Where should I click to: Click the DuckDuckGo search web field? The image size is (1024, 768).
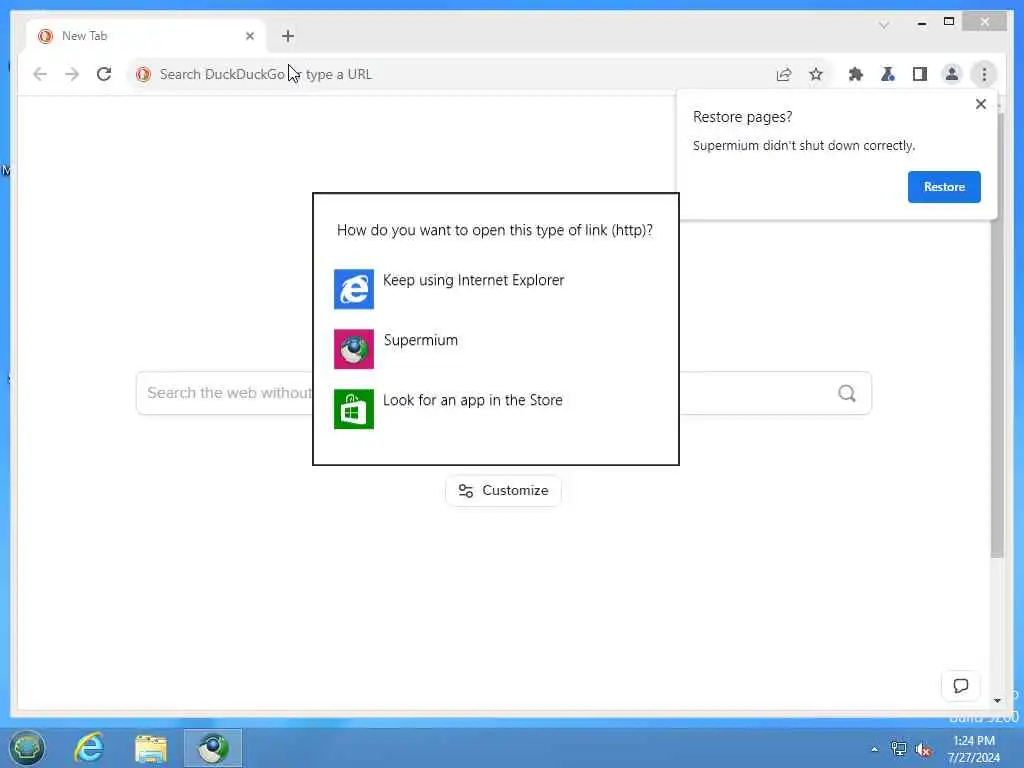coord(504,393)
